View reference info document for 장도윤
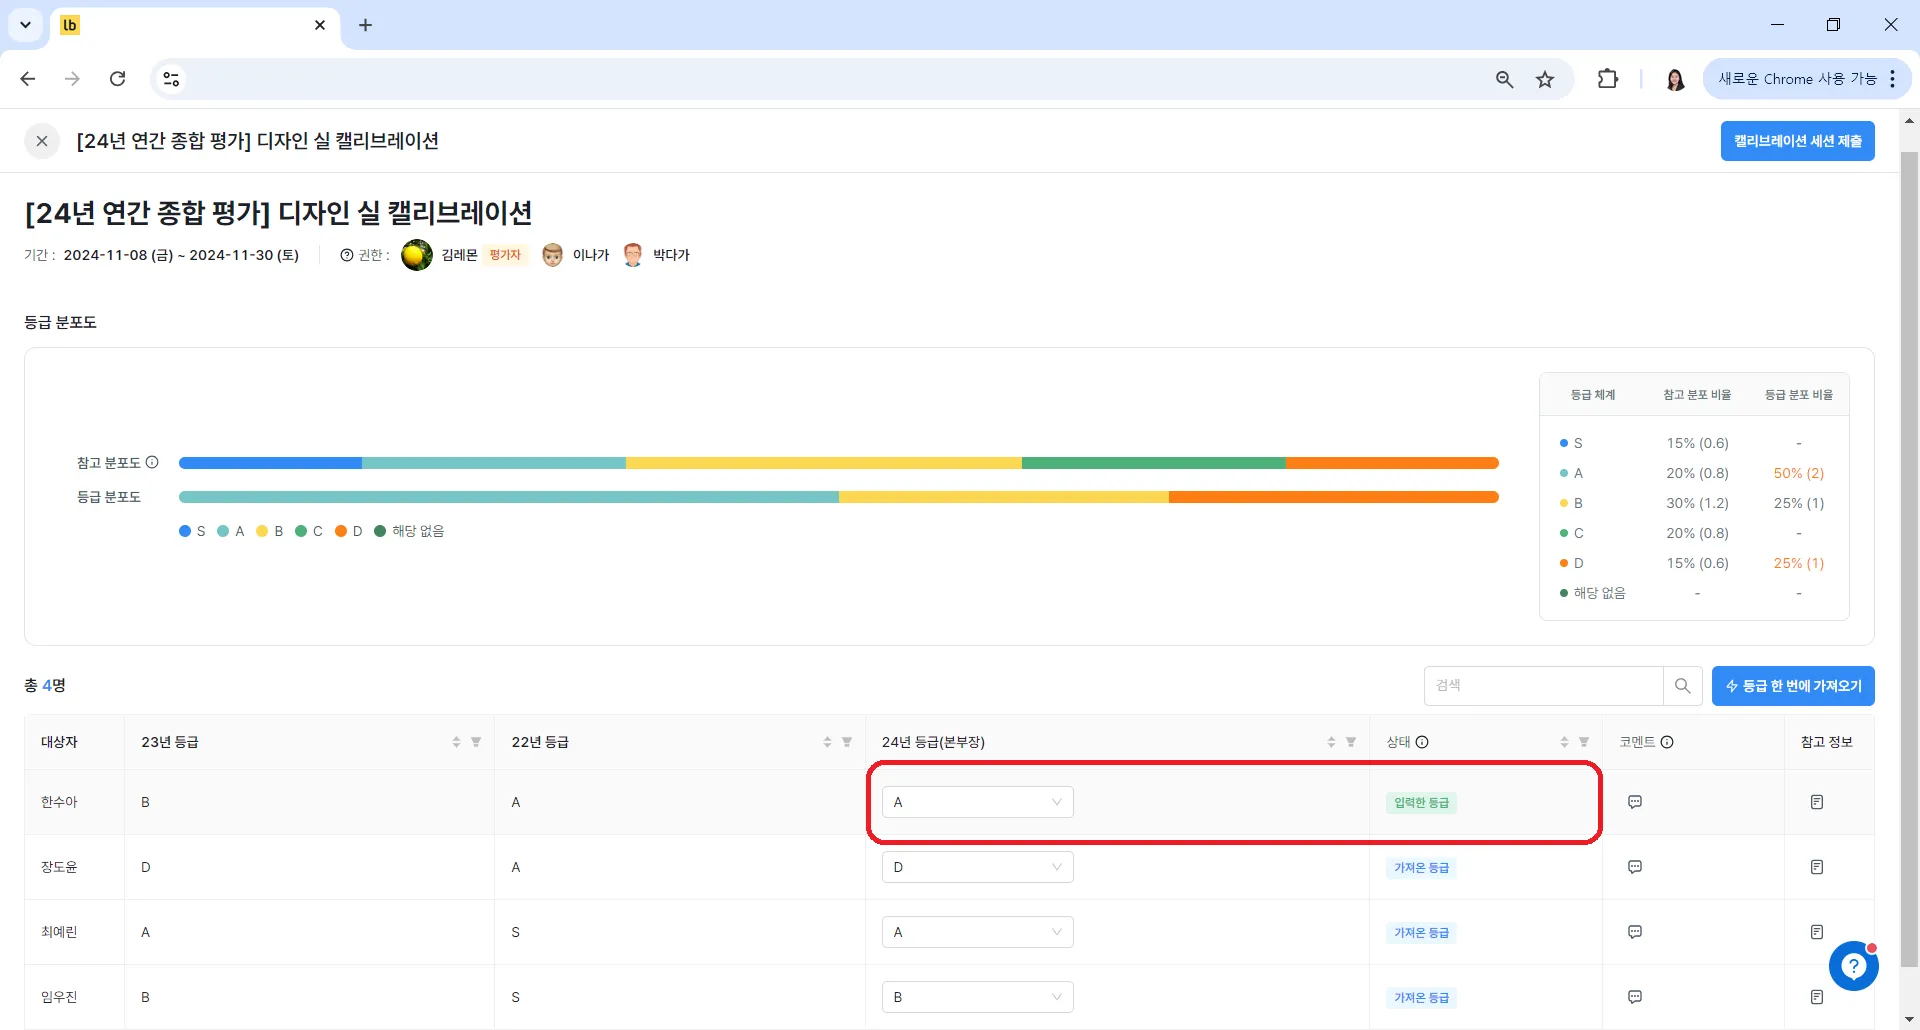Image resolution: width=1920 pixels, height=1030 pixels. tap(1817, 867)
